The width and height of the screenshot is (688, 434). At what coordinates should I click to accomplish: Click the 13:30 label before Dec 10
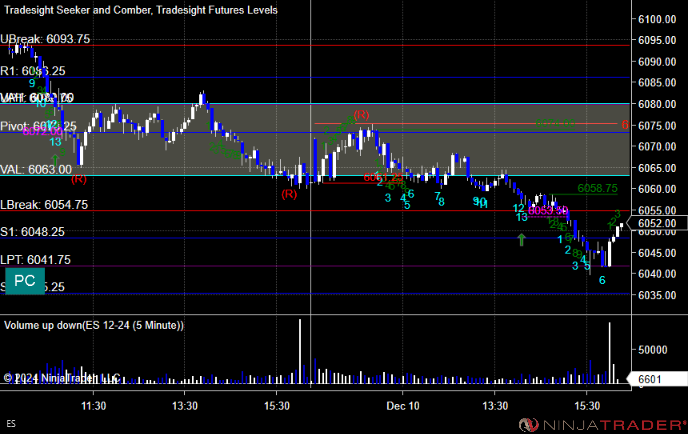pos(185,406)
